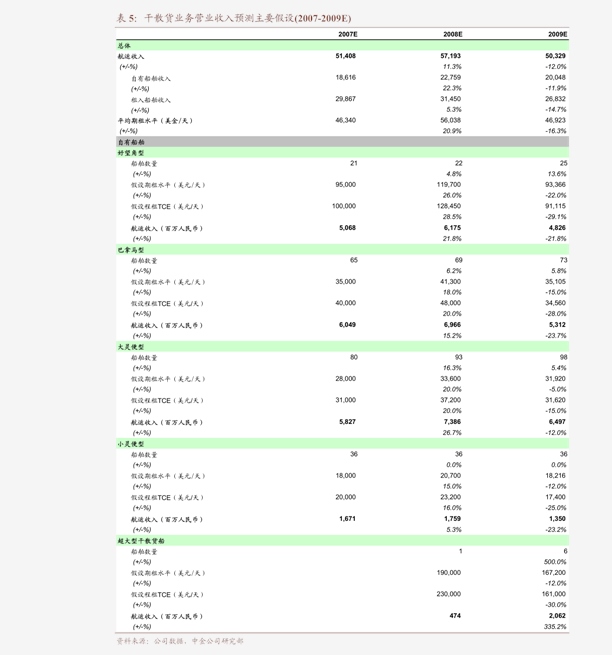
Task: Click the 500.0% growth figure
Action: 554,562
